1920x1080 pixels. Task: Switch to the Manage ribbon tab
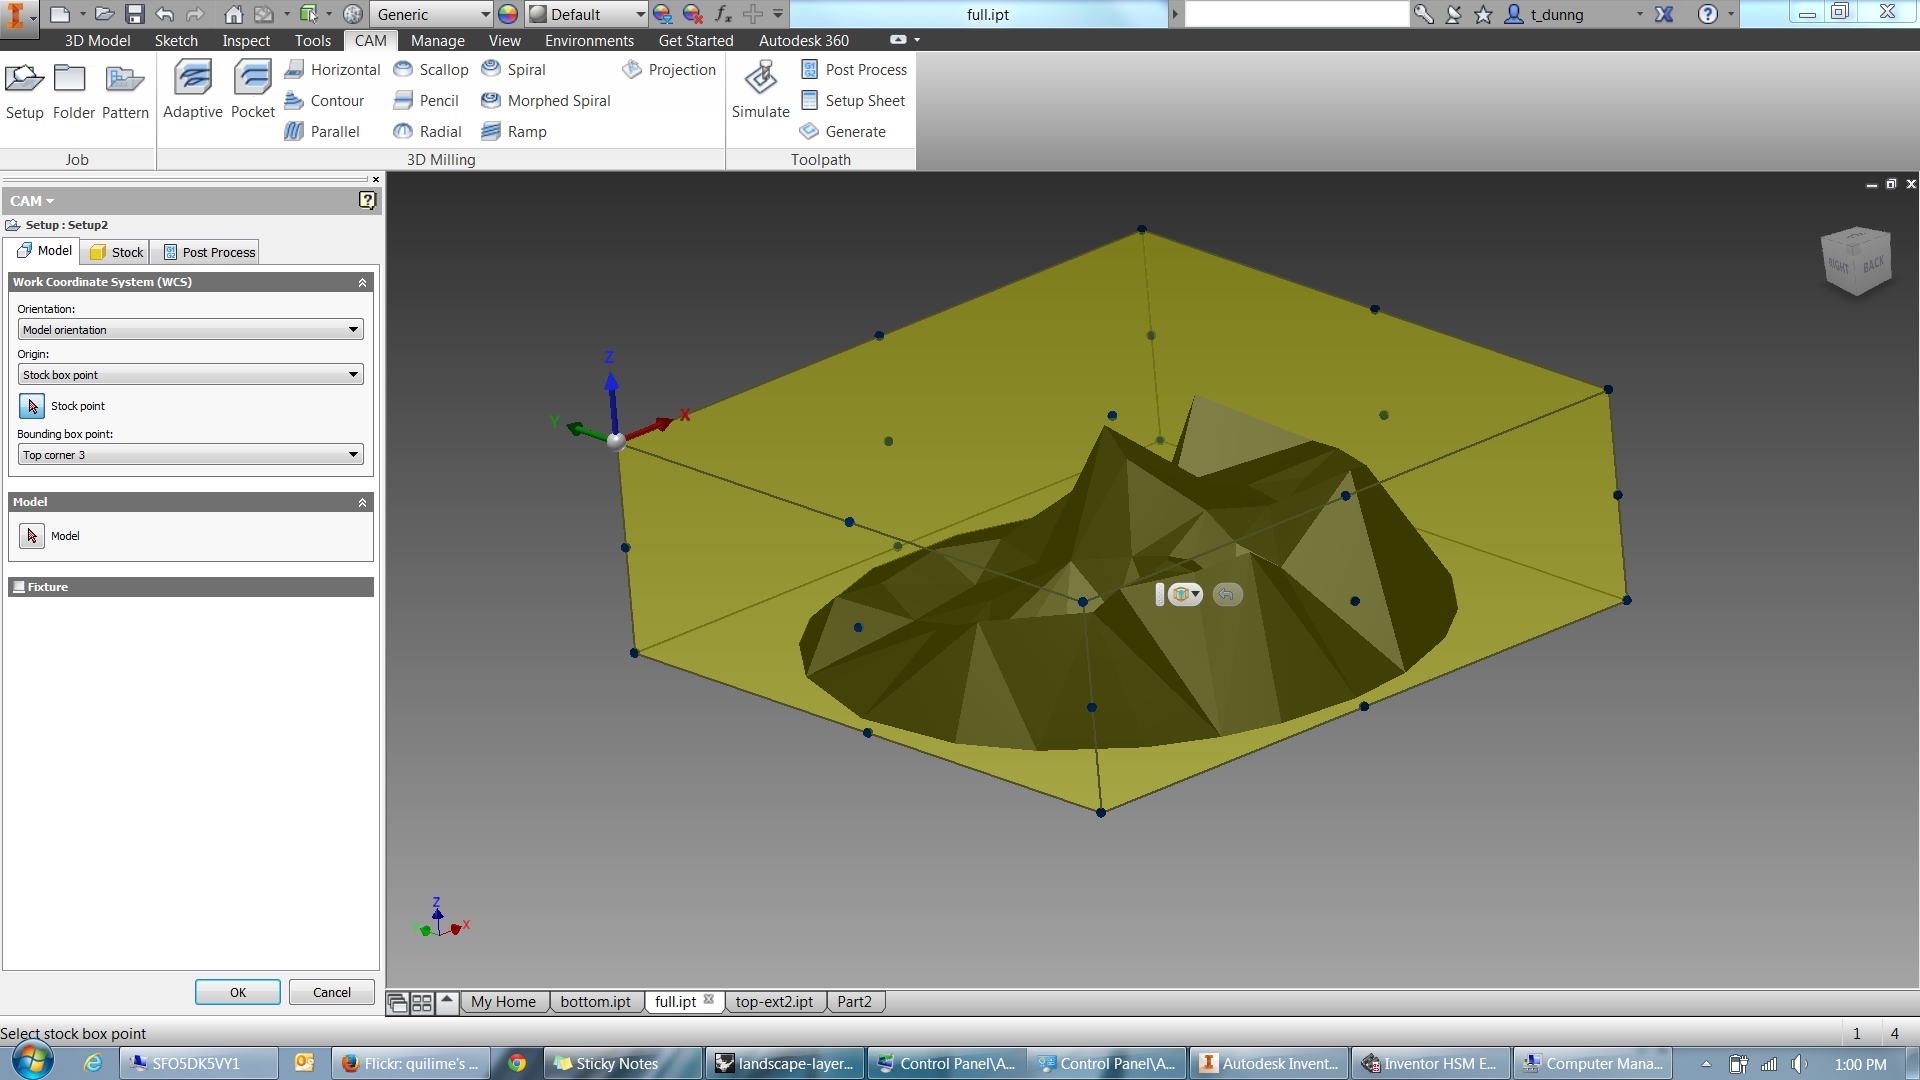coord(438,40)
